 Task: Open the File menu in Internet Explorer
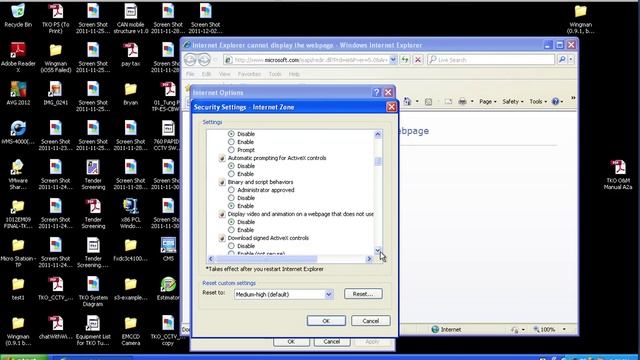(190, 74)
